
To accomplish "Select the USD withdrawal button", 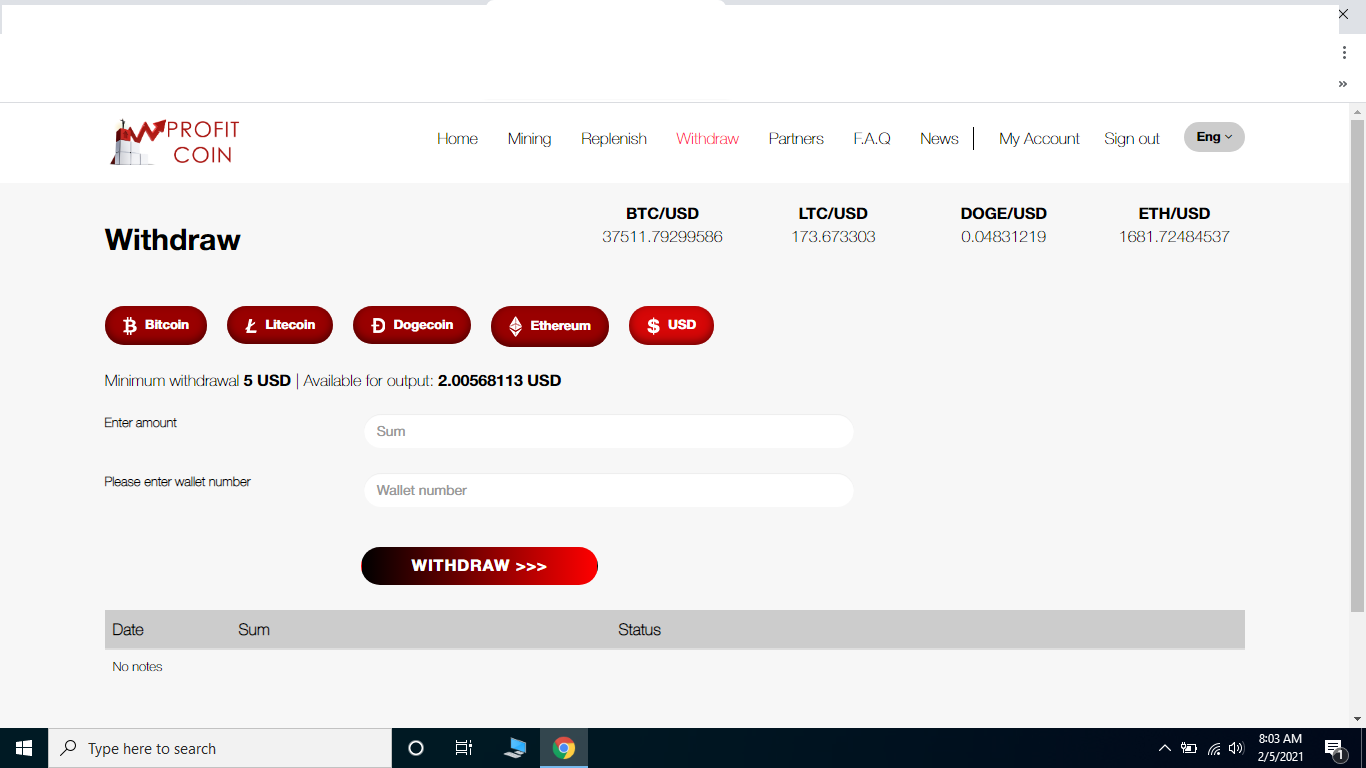I will click(x=671, y=325).
